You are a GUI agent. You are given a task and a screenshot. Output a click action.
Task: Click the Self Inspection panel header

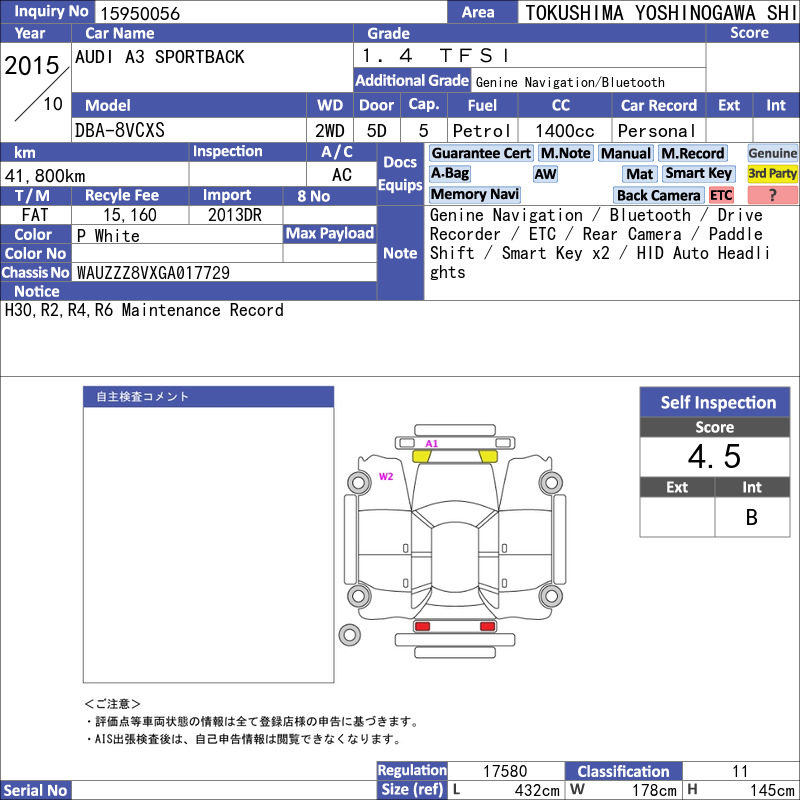(715, 402)
